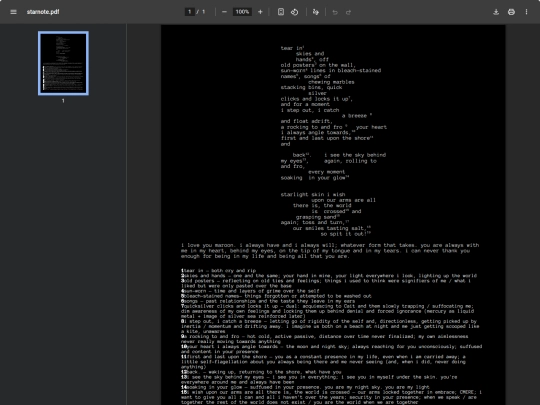
Task: Zoom in with the plus button
Action: pyautogui.click(x=260, y=12)
